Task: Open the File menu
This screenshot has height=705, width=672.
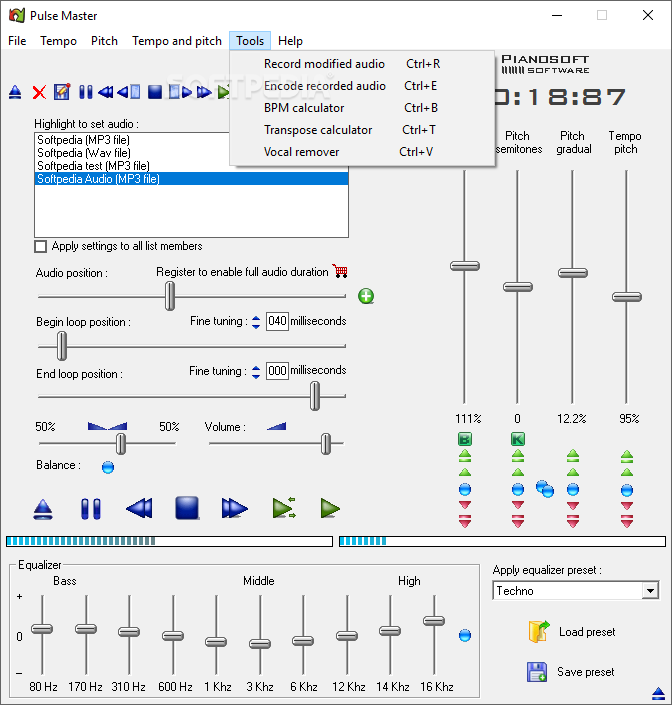Action: tap(17, 41)
